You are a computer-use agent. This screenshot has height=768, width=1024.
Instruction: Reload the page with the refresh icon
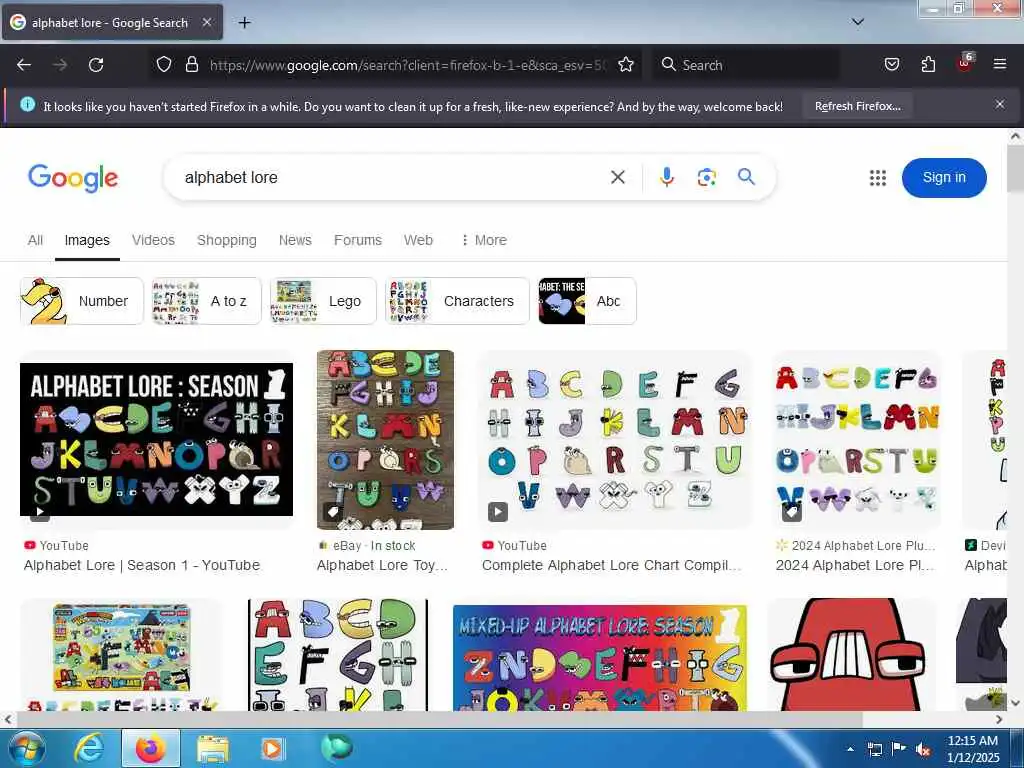tap(96, 65)
